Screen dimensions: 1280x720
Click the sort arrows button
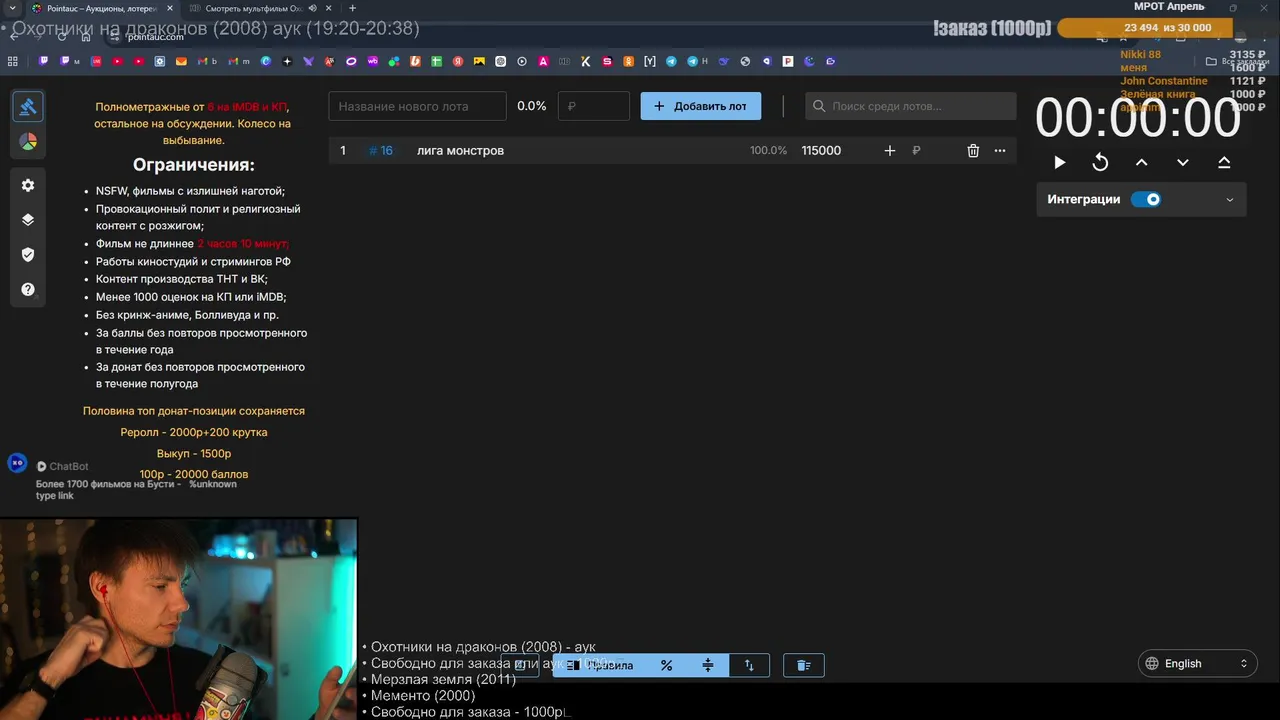(749, 665)
